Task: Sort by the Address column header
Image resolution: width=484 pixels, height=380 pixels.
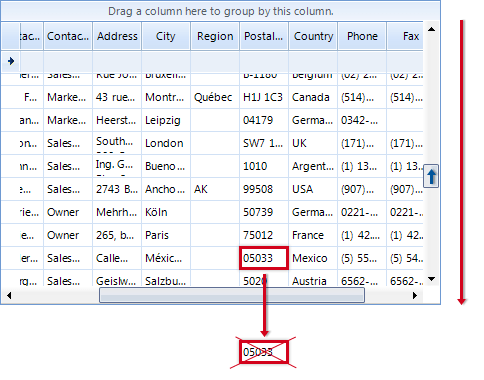Action: pos(117,36)
